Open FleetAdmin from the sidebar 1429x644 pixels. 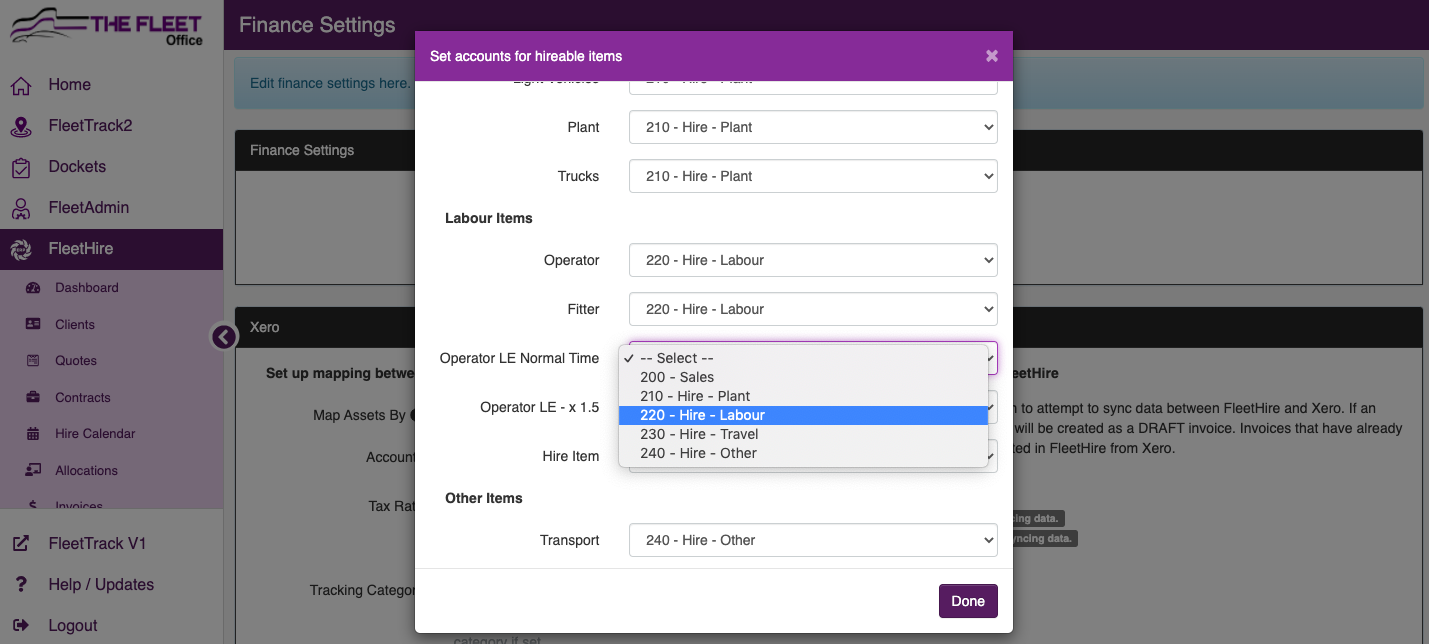coord(88,208)
